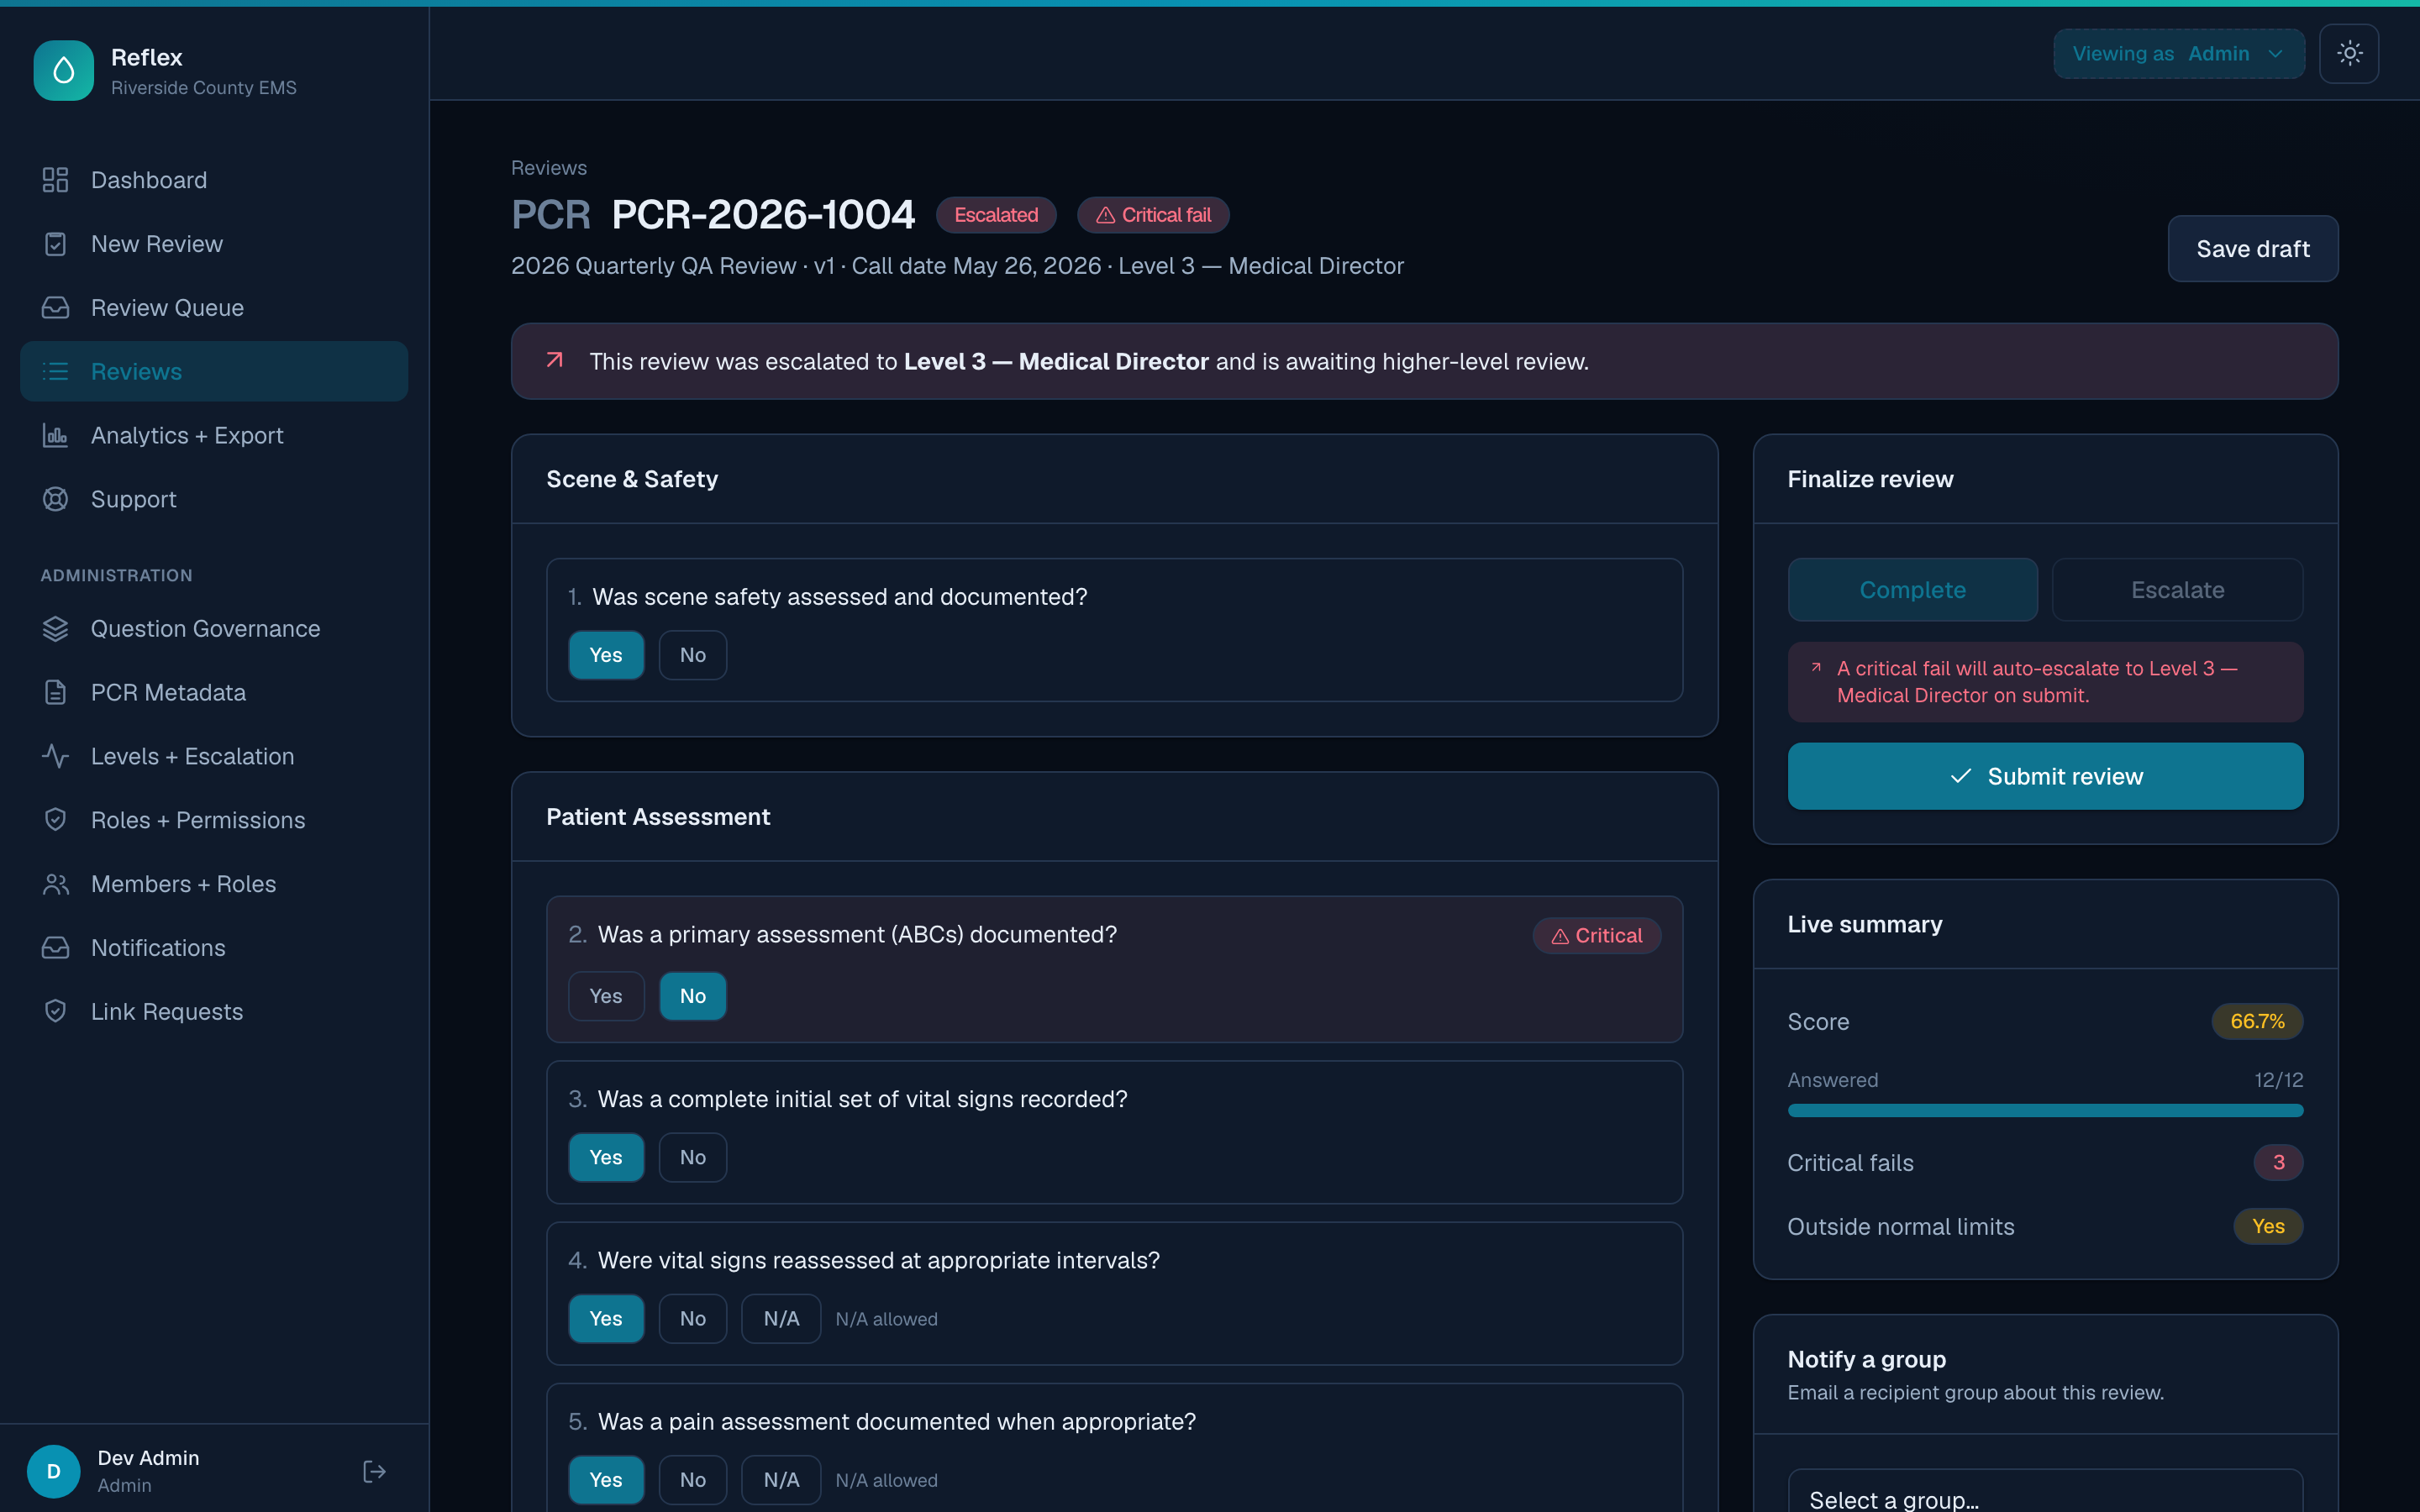2420x1512 pixels.
Task: Click the New Review clipboard icon
Action: [55, 244]
